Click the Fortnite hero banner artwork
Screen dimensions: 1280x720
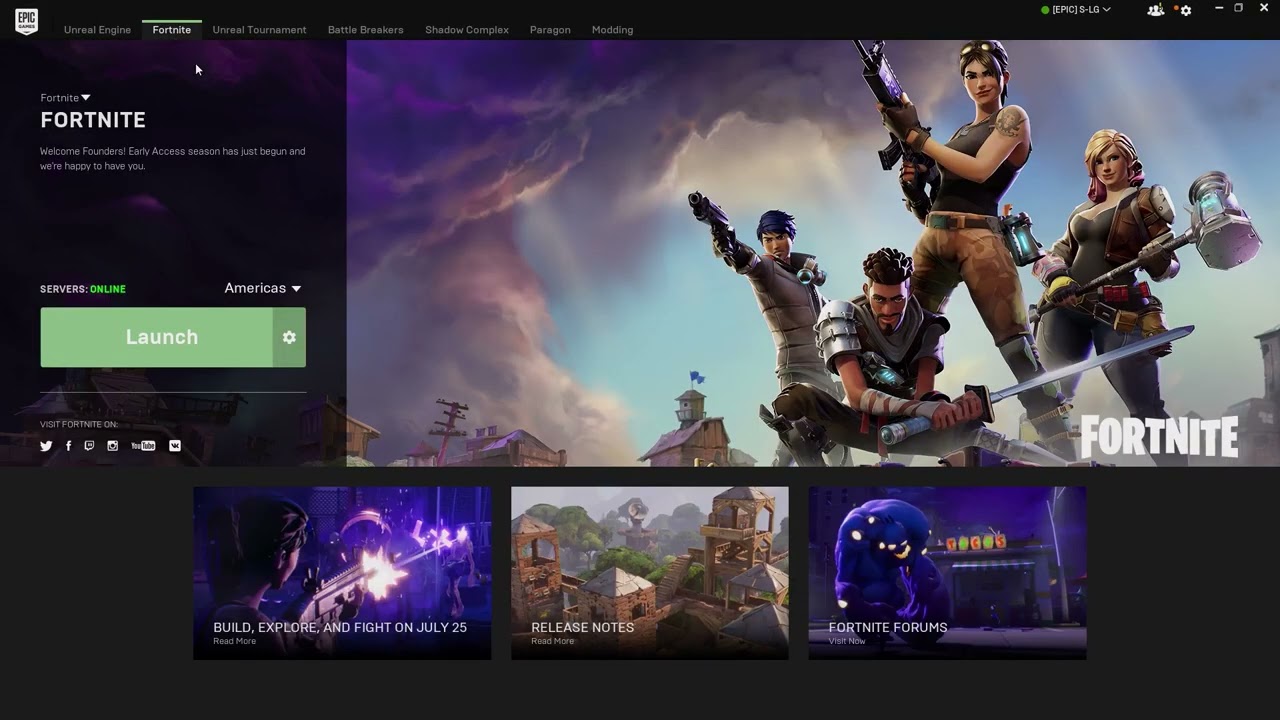[813, 253]
